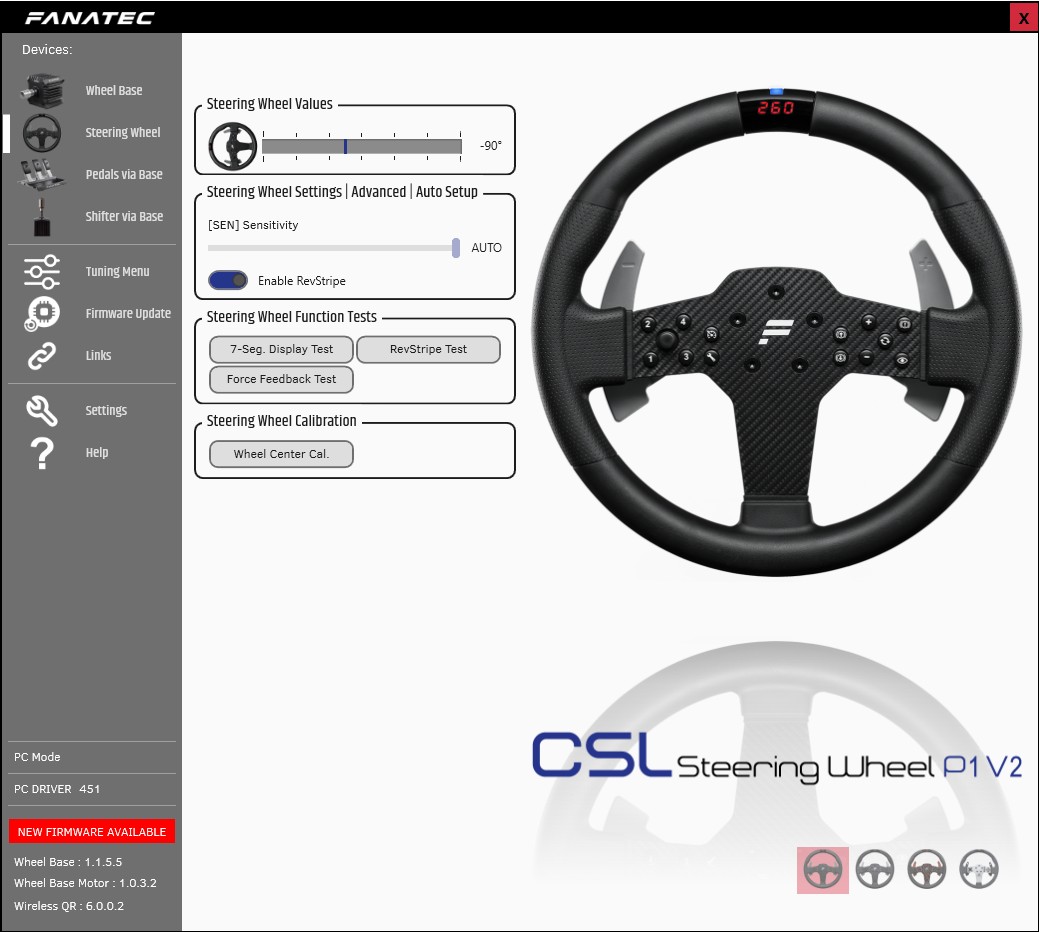Viewport: 1039px width, 932px height.
Task: Start the RevStripe Test
Action: tap(428, 349)
